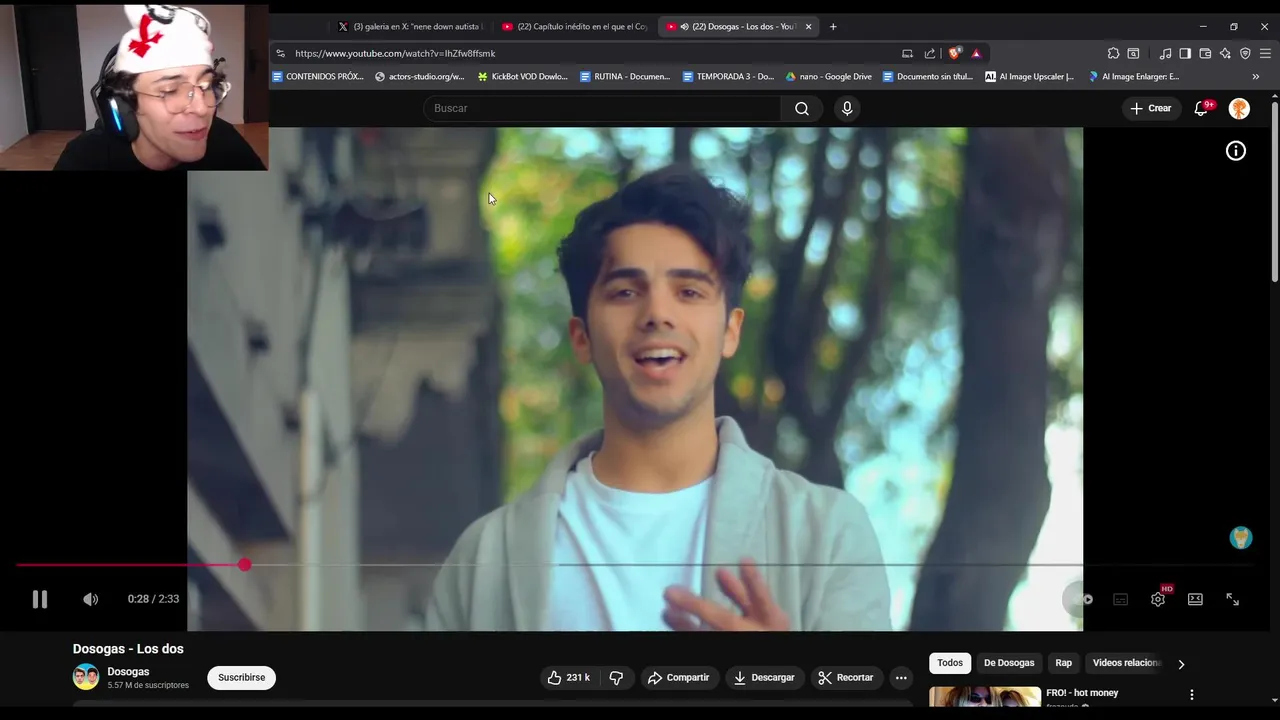Open the RUTINA - Documento bookmark
The image size is (1280, 720).
[x=625, y=77]
